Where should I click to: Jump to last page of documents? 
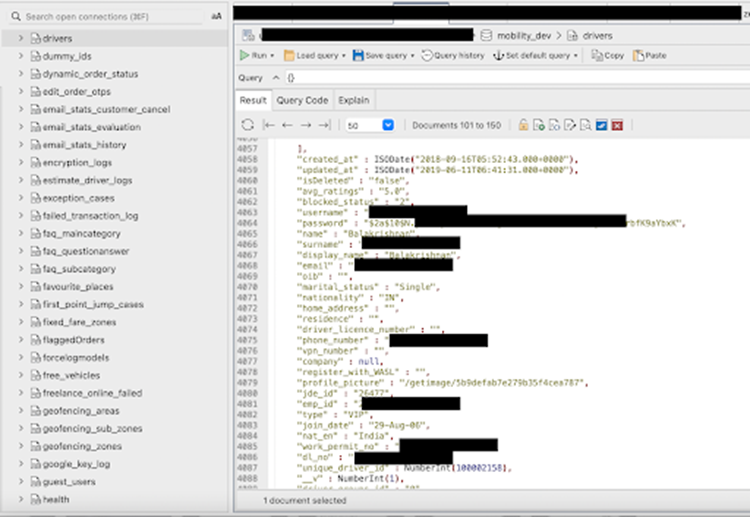[x=324, y=125]
